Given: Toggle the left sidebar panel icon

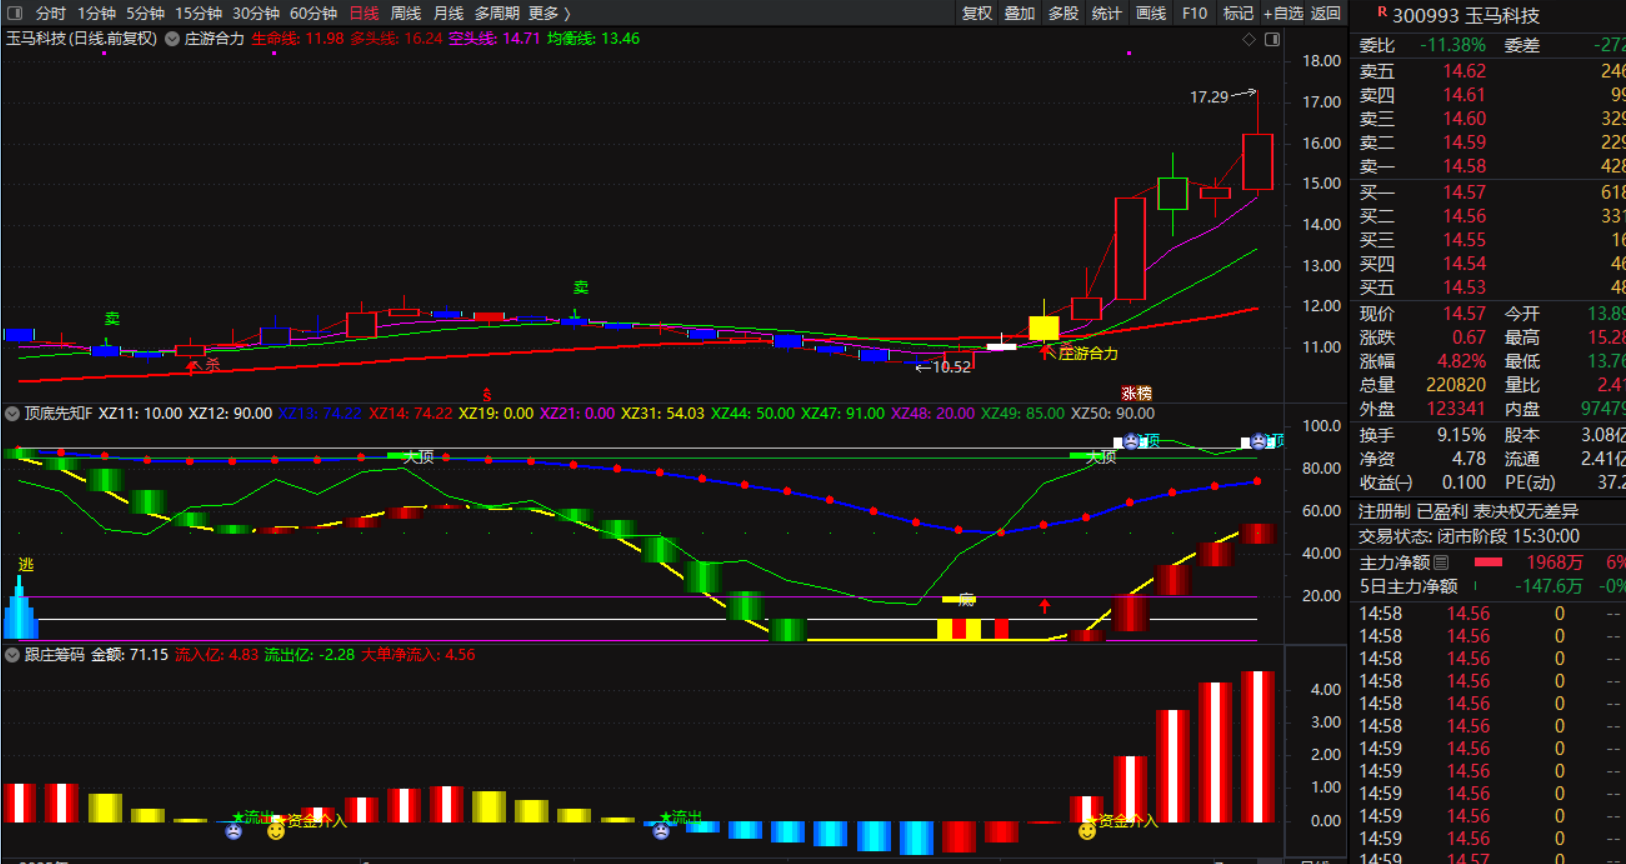Looking at the screenshot, I should [x=14, y=13].
